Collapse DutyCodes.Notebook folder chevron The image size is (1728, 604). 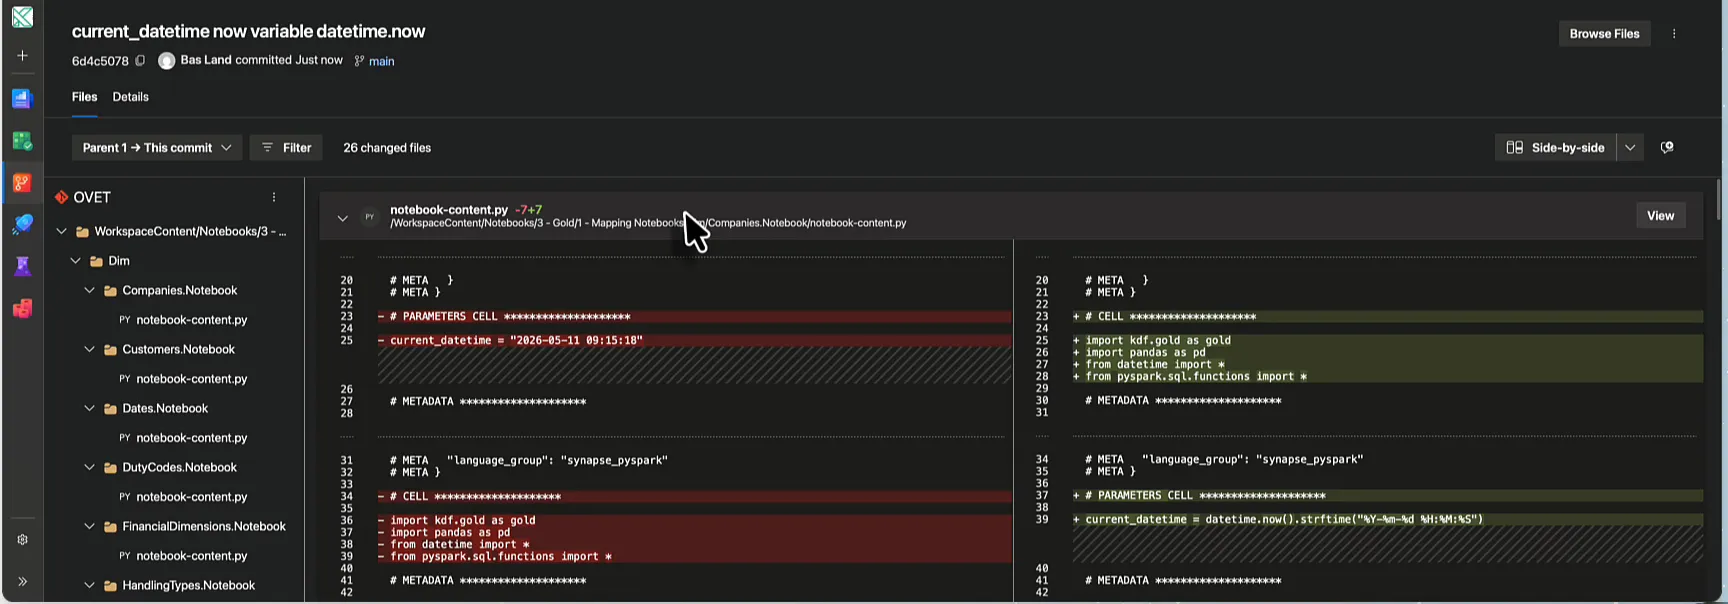pos(89,468)
